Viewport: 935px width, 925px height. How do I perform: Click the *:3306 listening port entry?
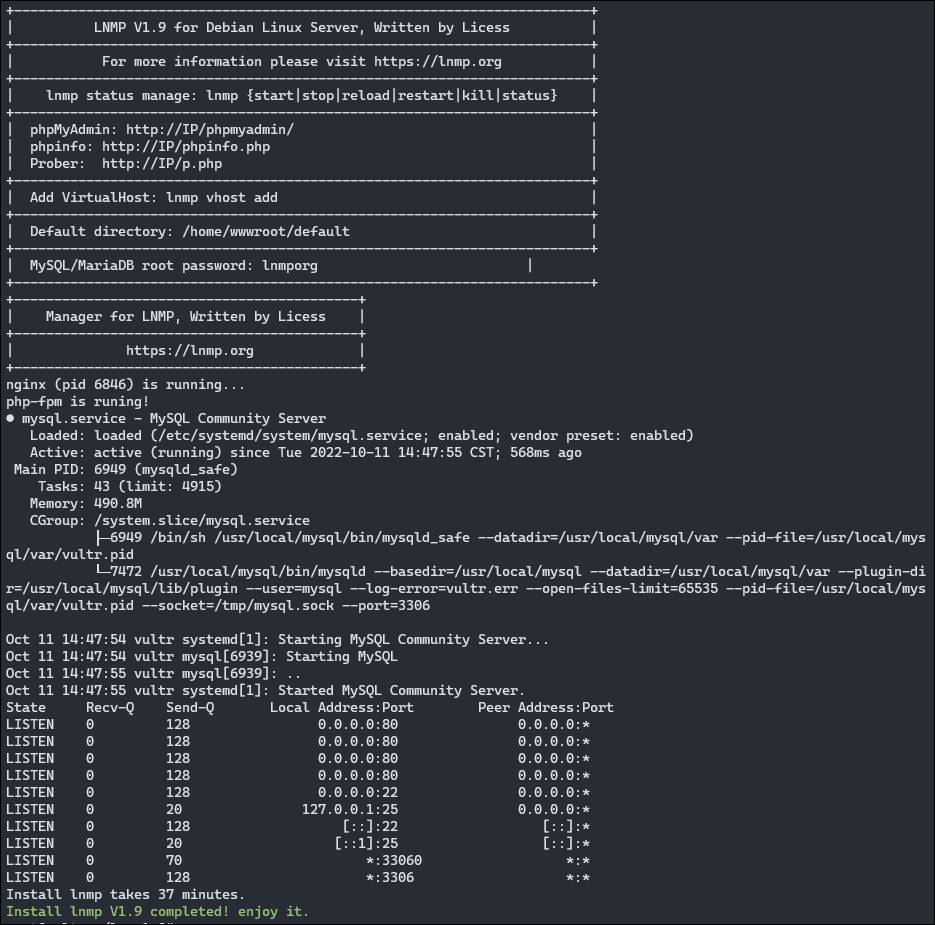point(390,878)
